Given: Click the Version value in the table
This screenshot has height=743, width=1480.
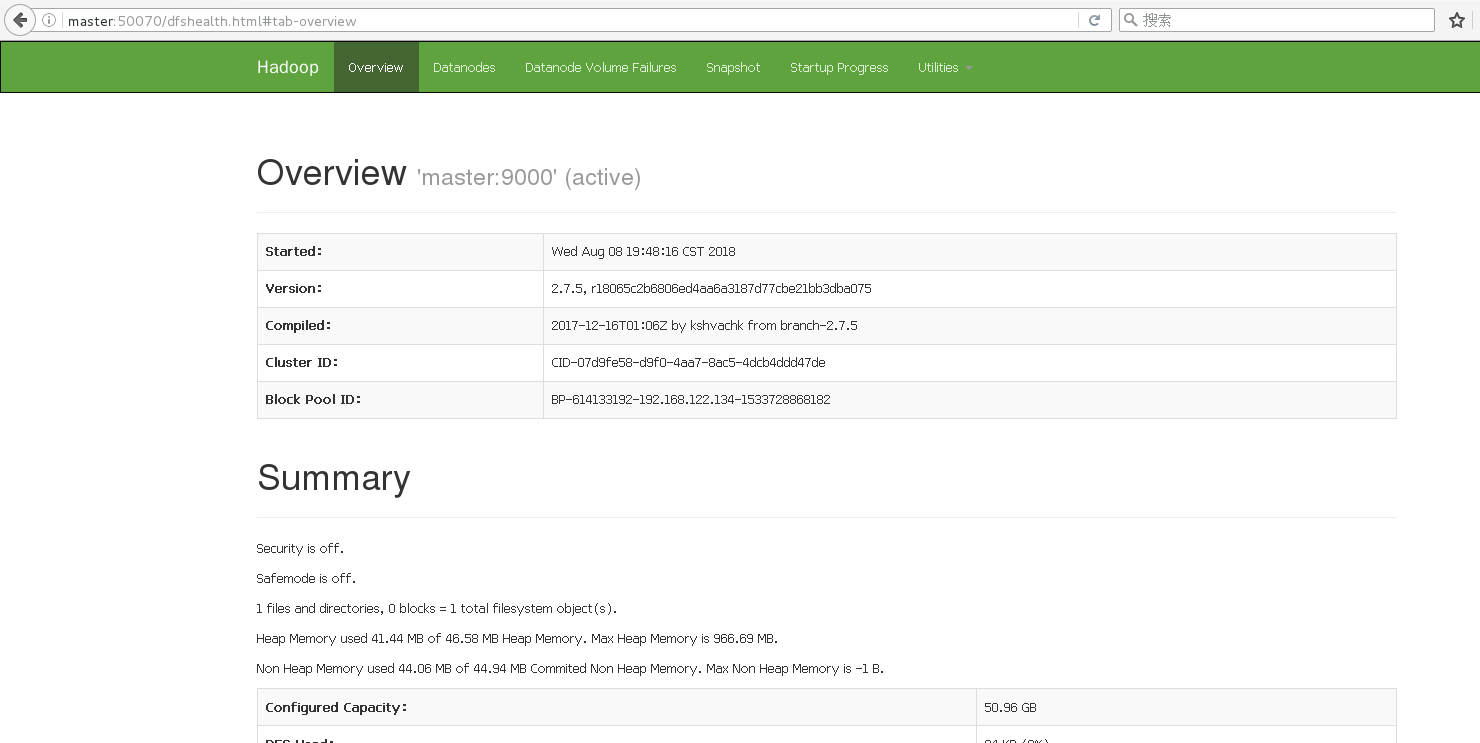Looking at the screenshot, I should tap(711, 289).
